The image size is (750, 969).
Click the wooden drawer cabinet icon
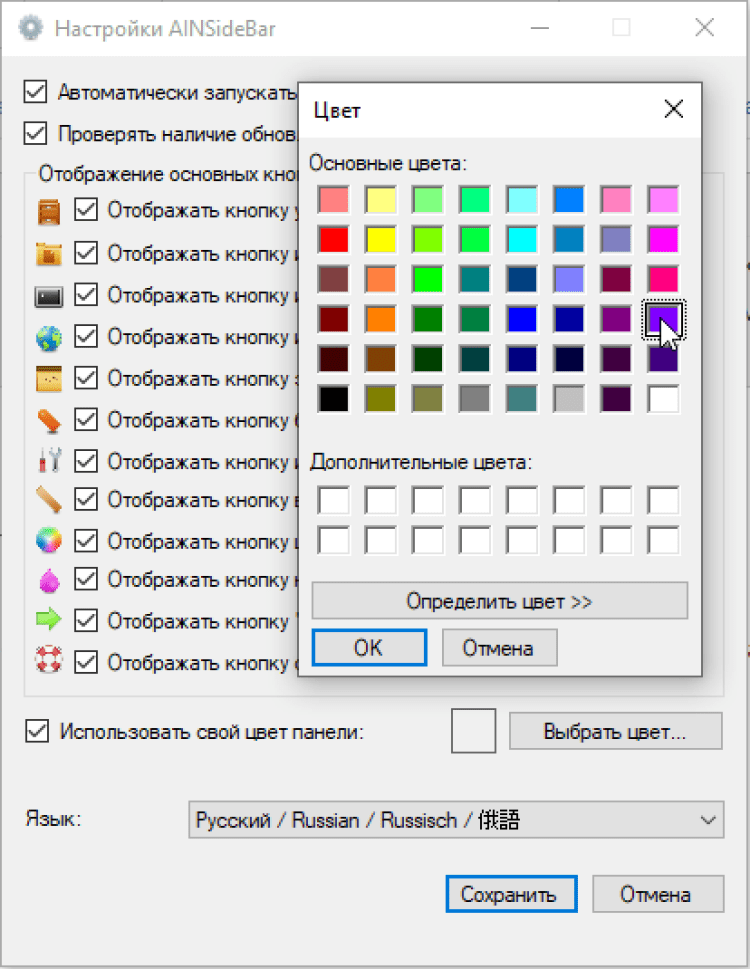(49, 211)
